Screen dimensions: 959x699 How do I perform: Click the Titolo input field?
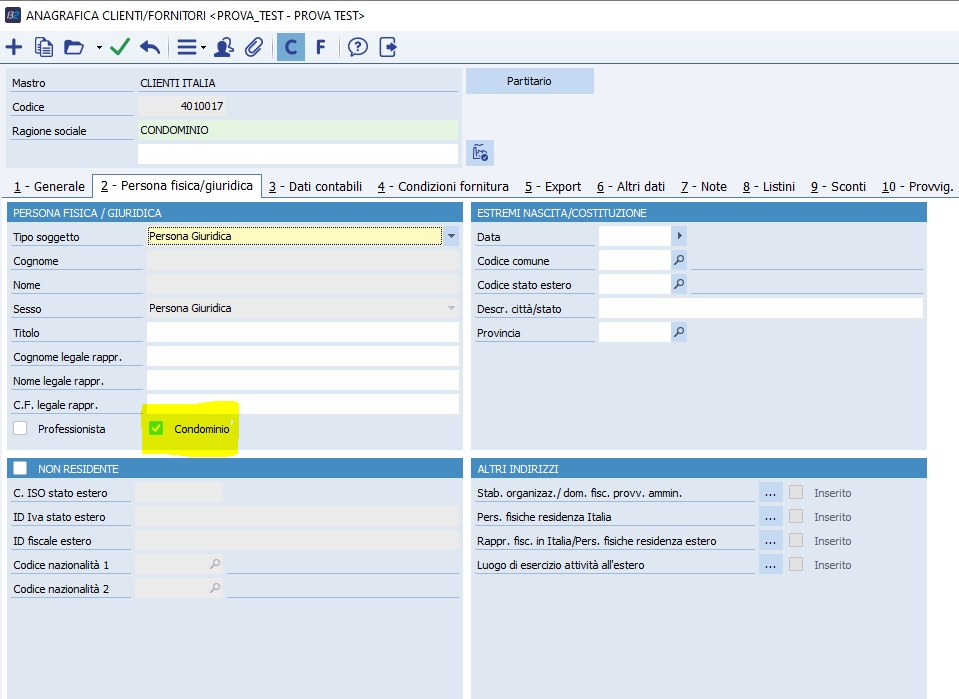pos(302,333)
